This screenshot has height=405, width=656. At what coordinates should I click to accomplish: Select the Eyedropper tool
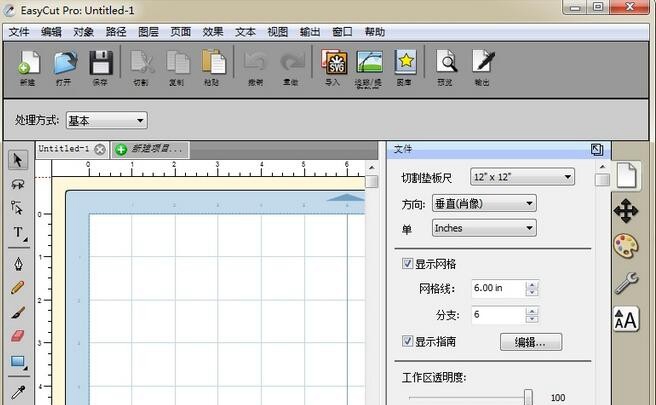(x=18, y=392)
